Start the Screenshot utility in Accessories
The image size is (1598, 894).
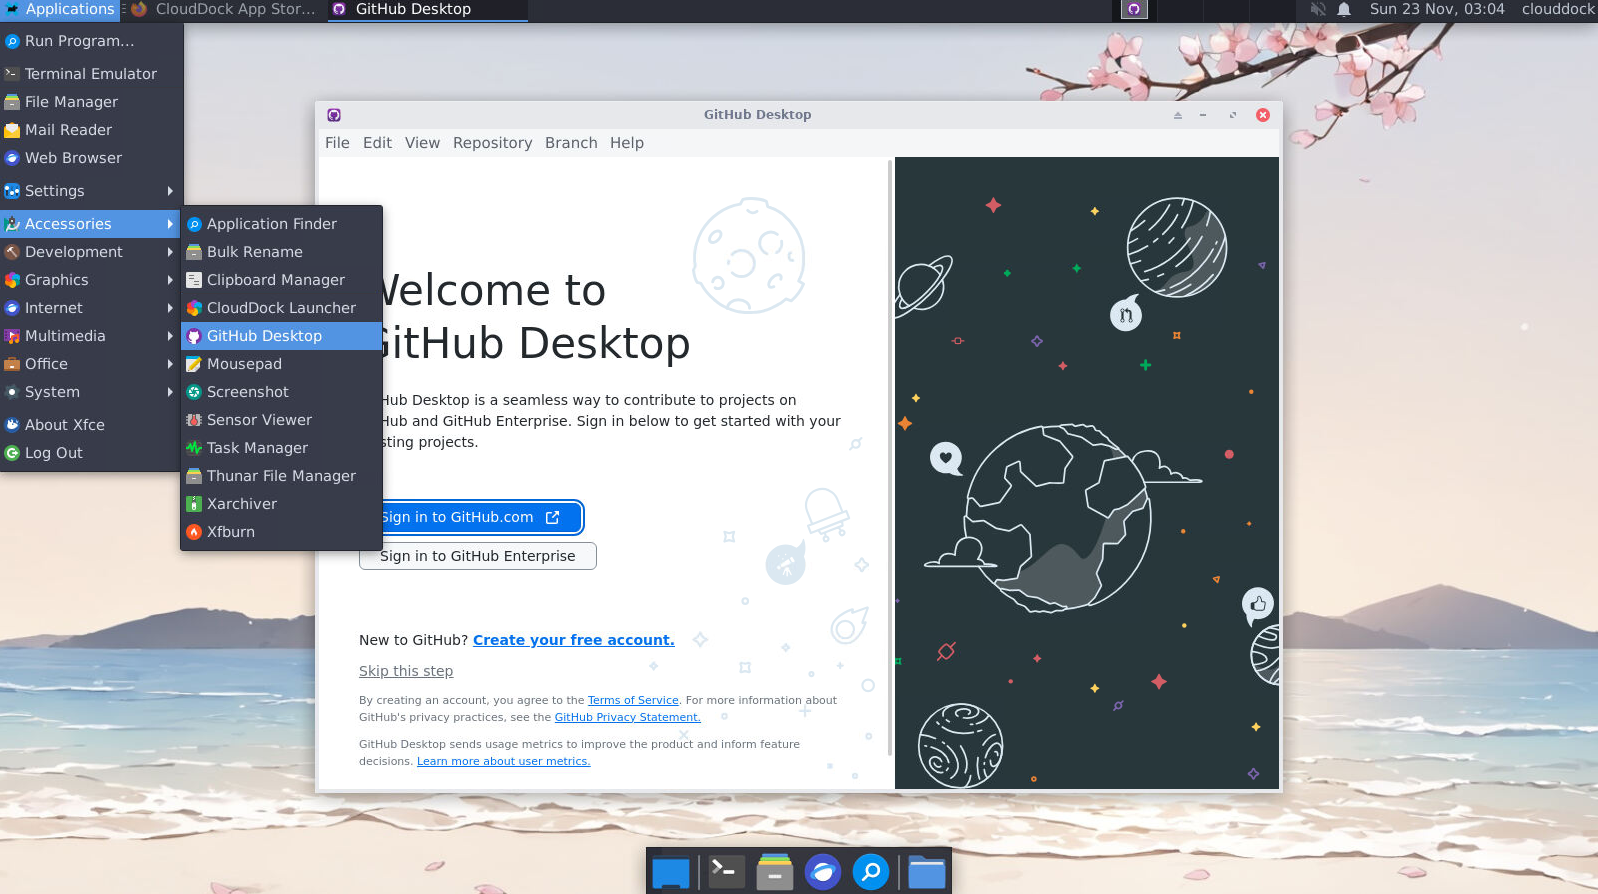247,392
